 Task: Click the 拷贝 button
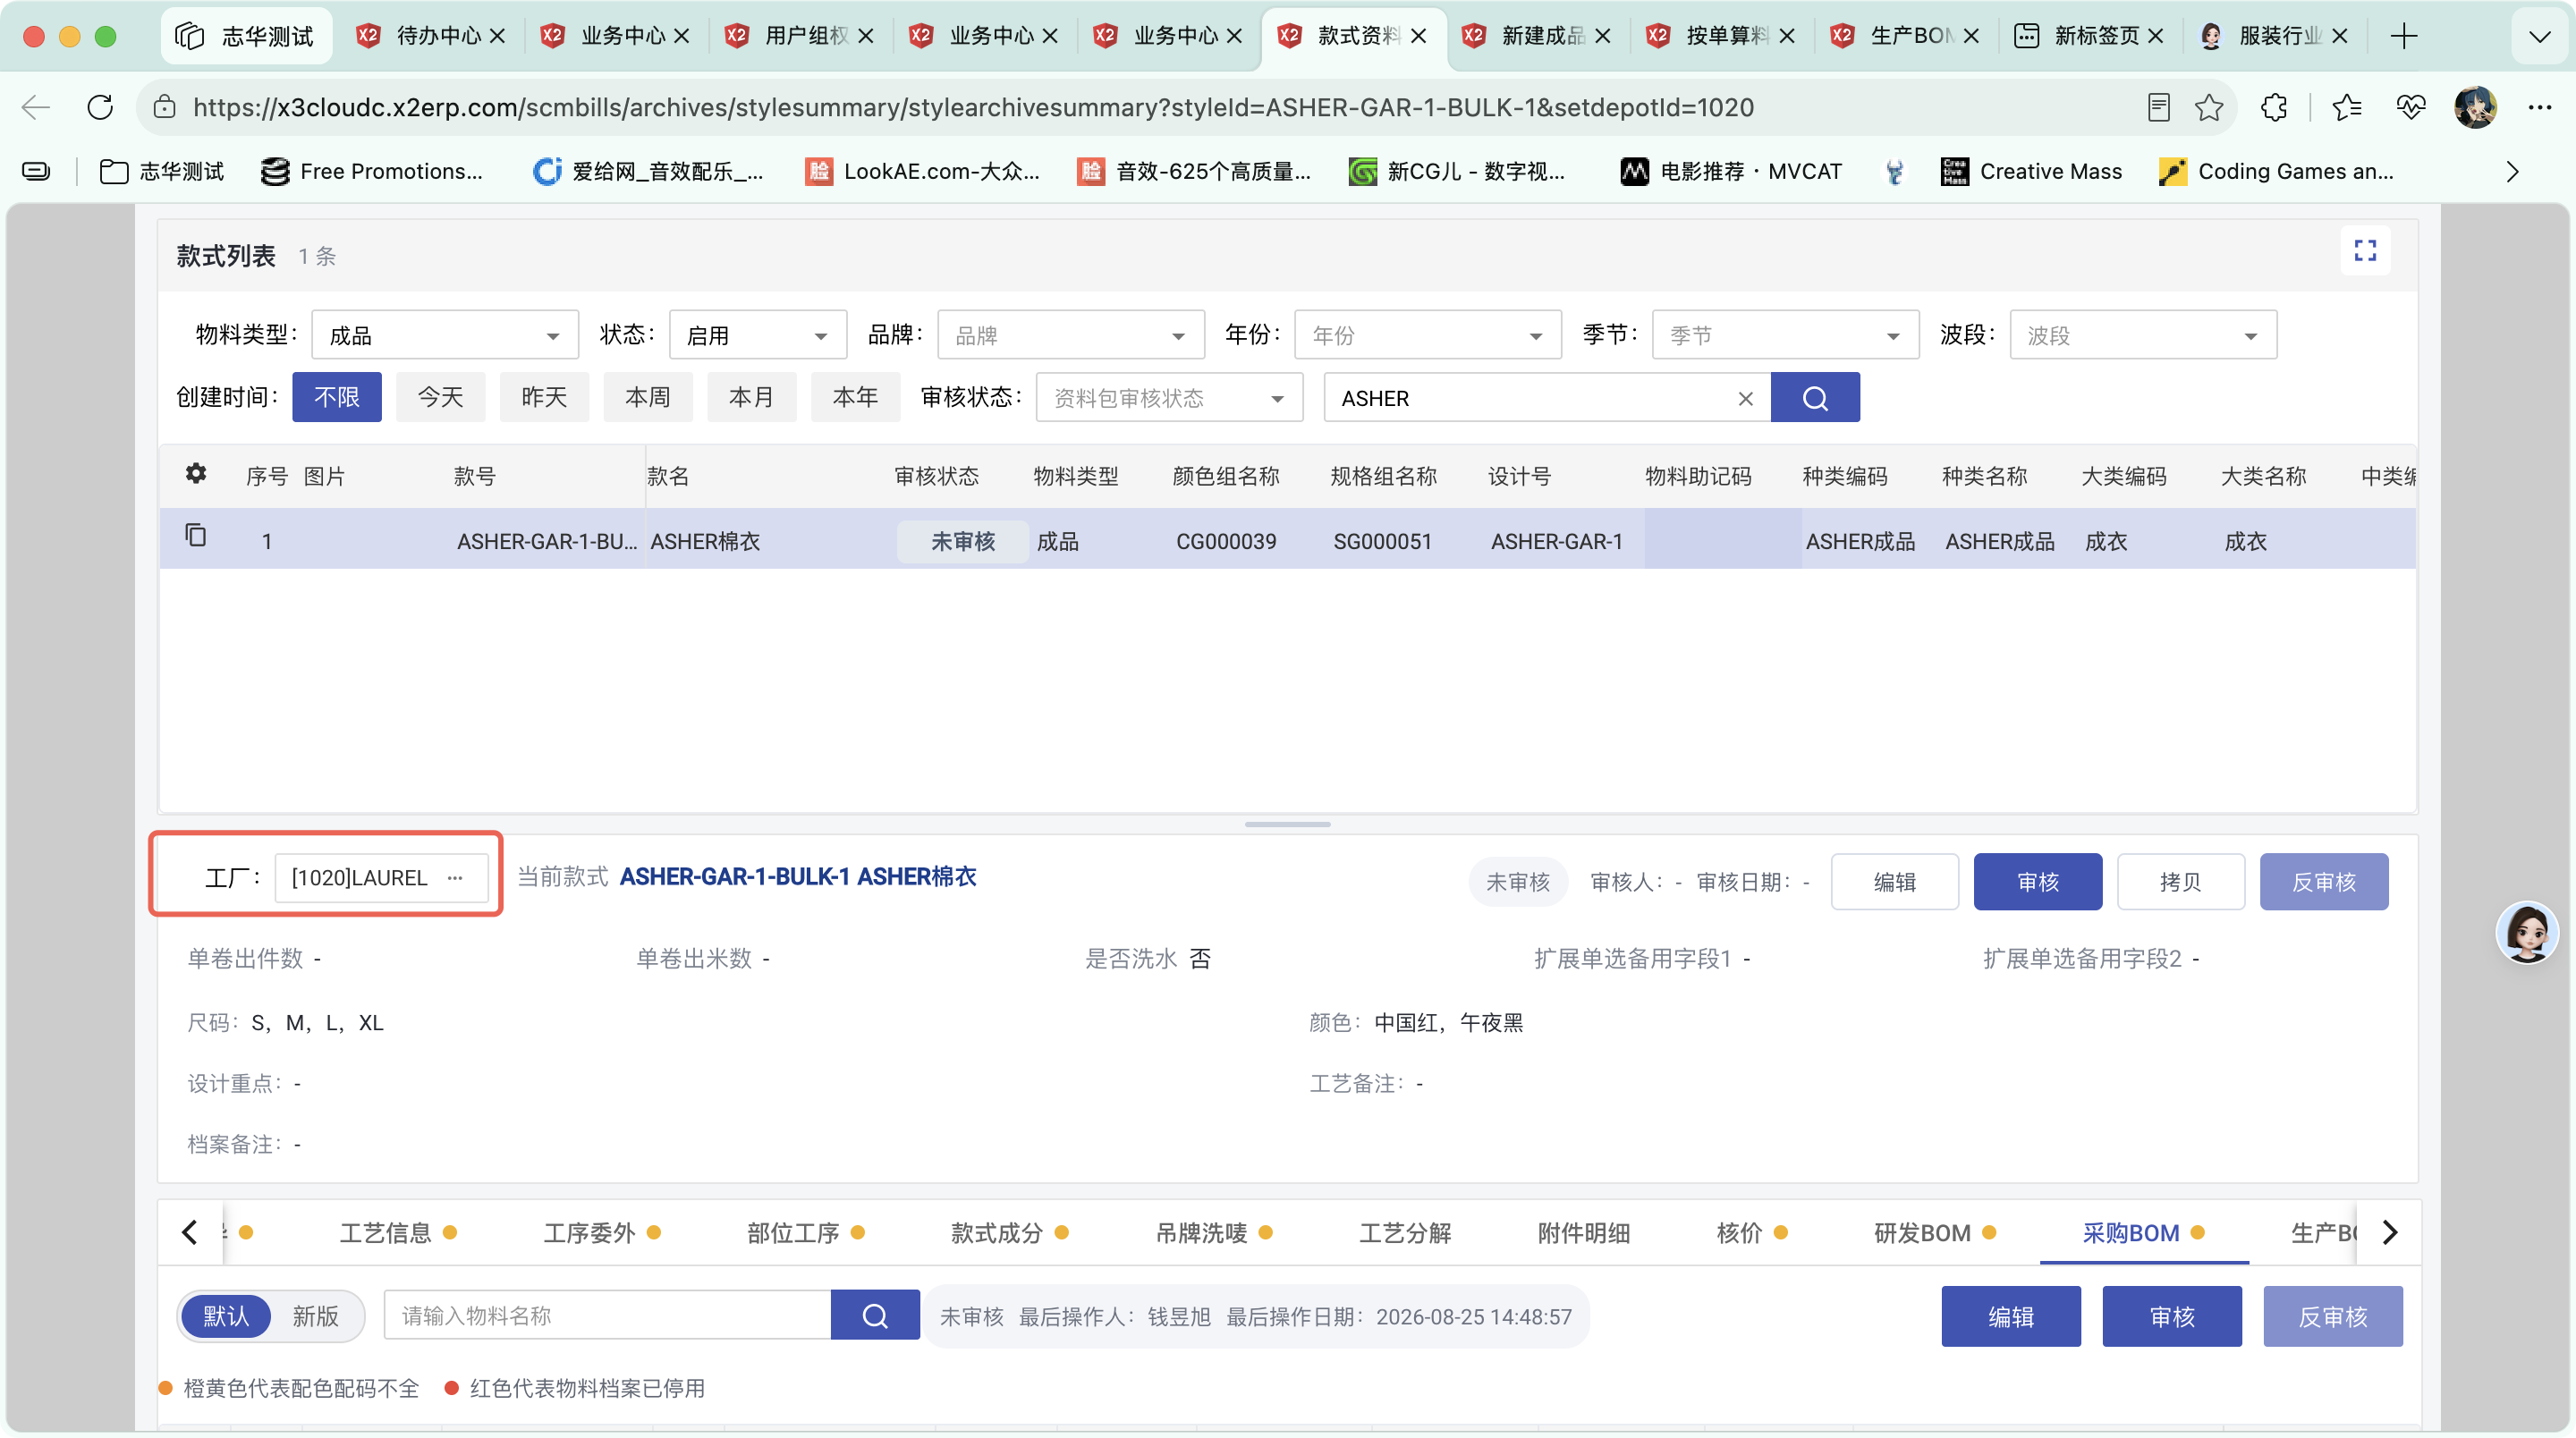coord(2181,882)
